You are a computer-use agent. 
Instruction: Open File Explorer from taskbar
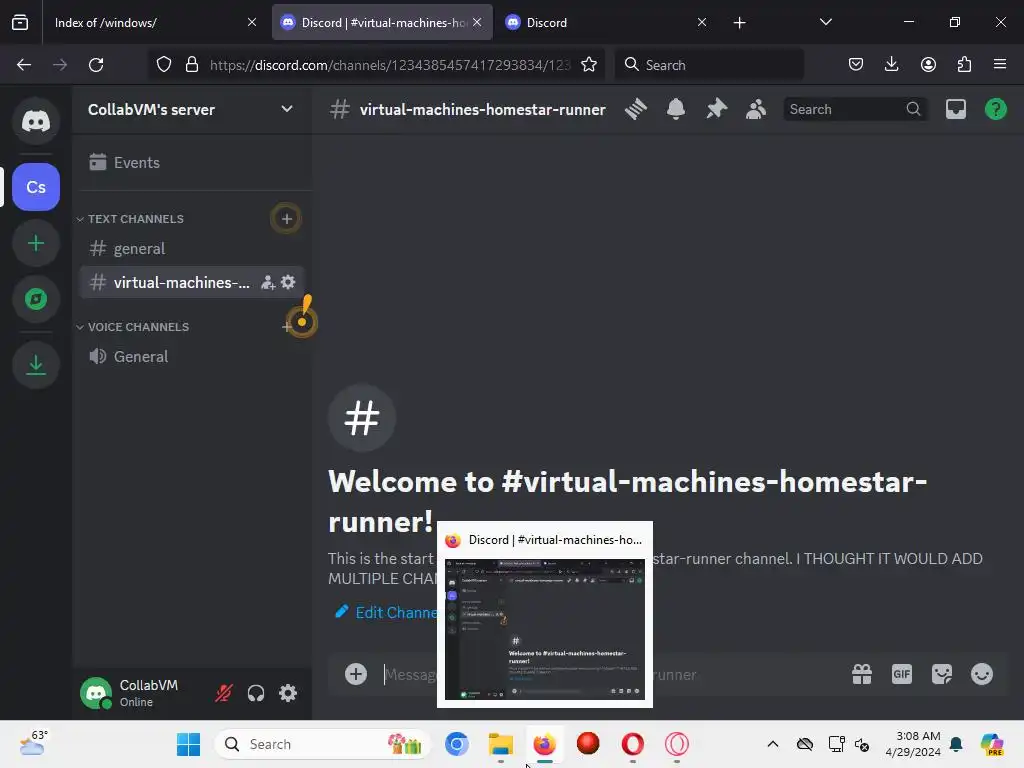[x=501, y=744]
